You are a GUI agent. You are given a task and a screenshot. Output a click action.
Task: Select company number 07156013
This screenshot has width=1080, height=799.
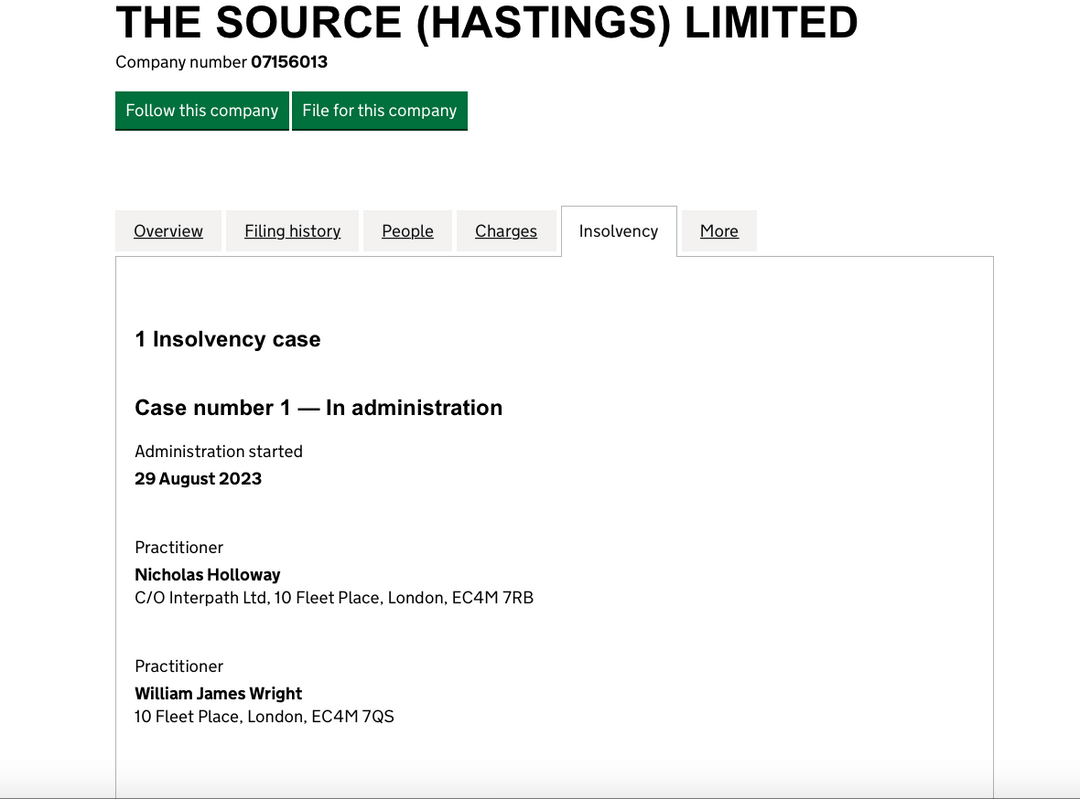click(289, 62)
